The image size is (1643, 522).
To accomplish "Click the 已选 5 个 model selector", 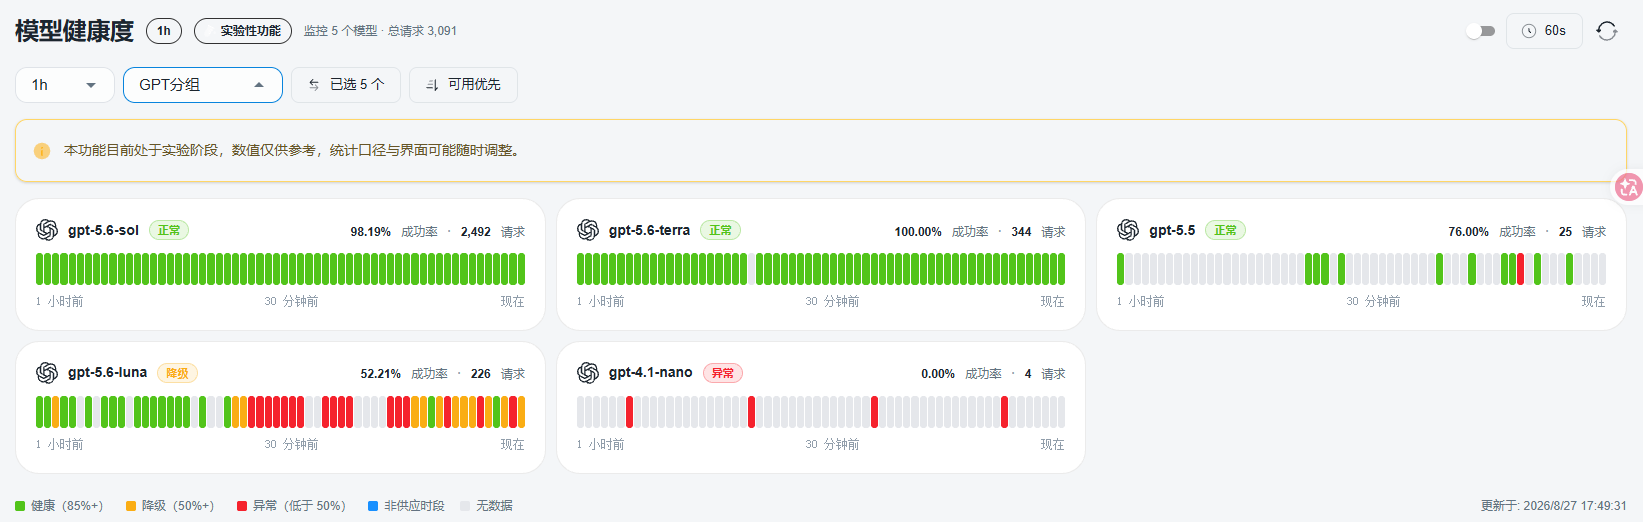I will [346, 85].
